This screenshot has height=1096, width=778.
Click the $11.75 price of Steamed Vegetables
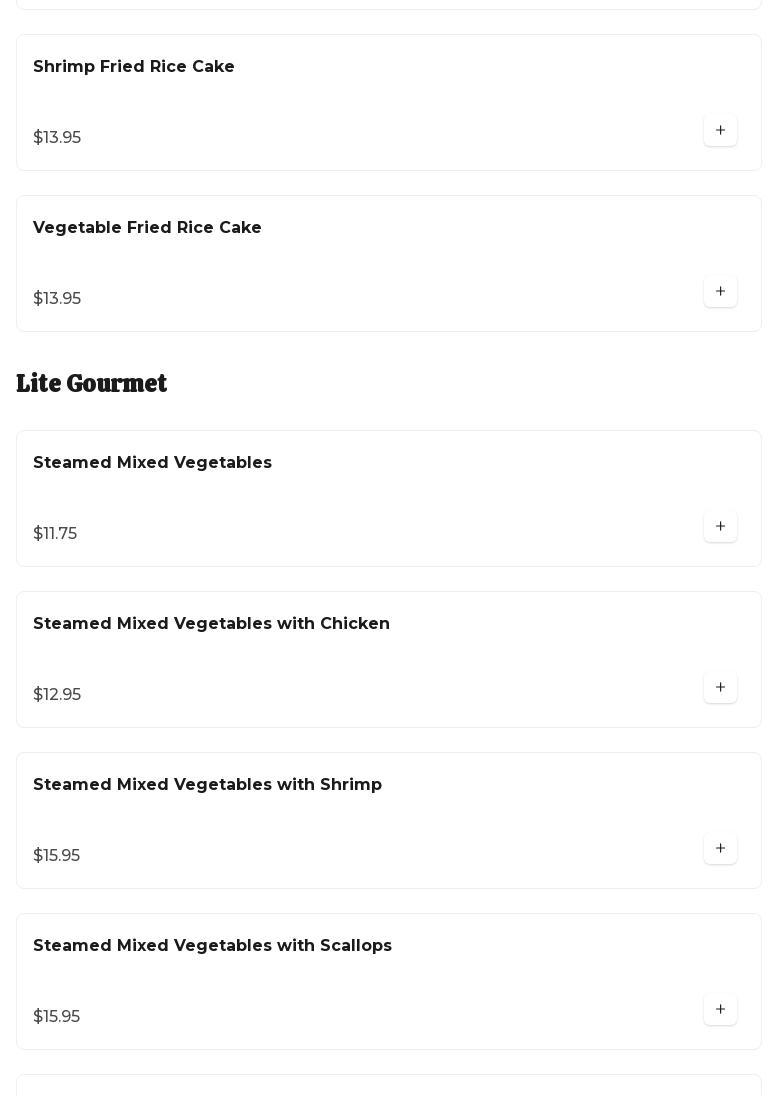pos(55,534)
